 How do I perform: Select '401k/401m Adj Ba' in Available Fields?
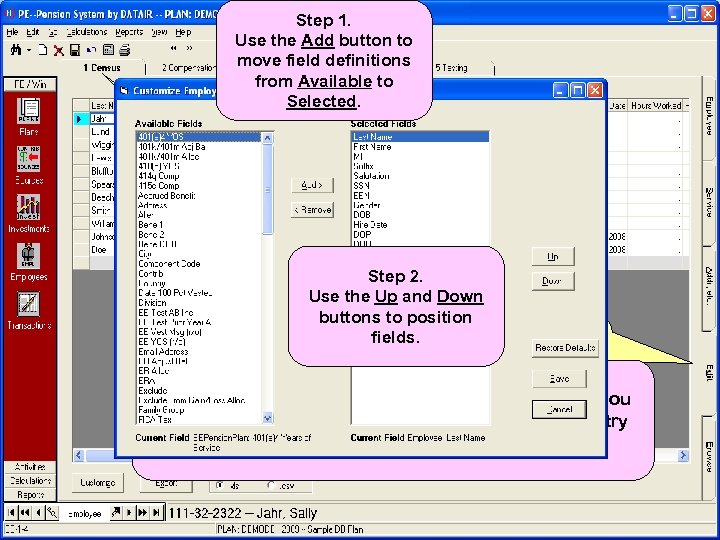[x=199, y=147]
